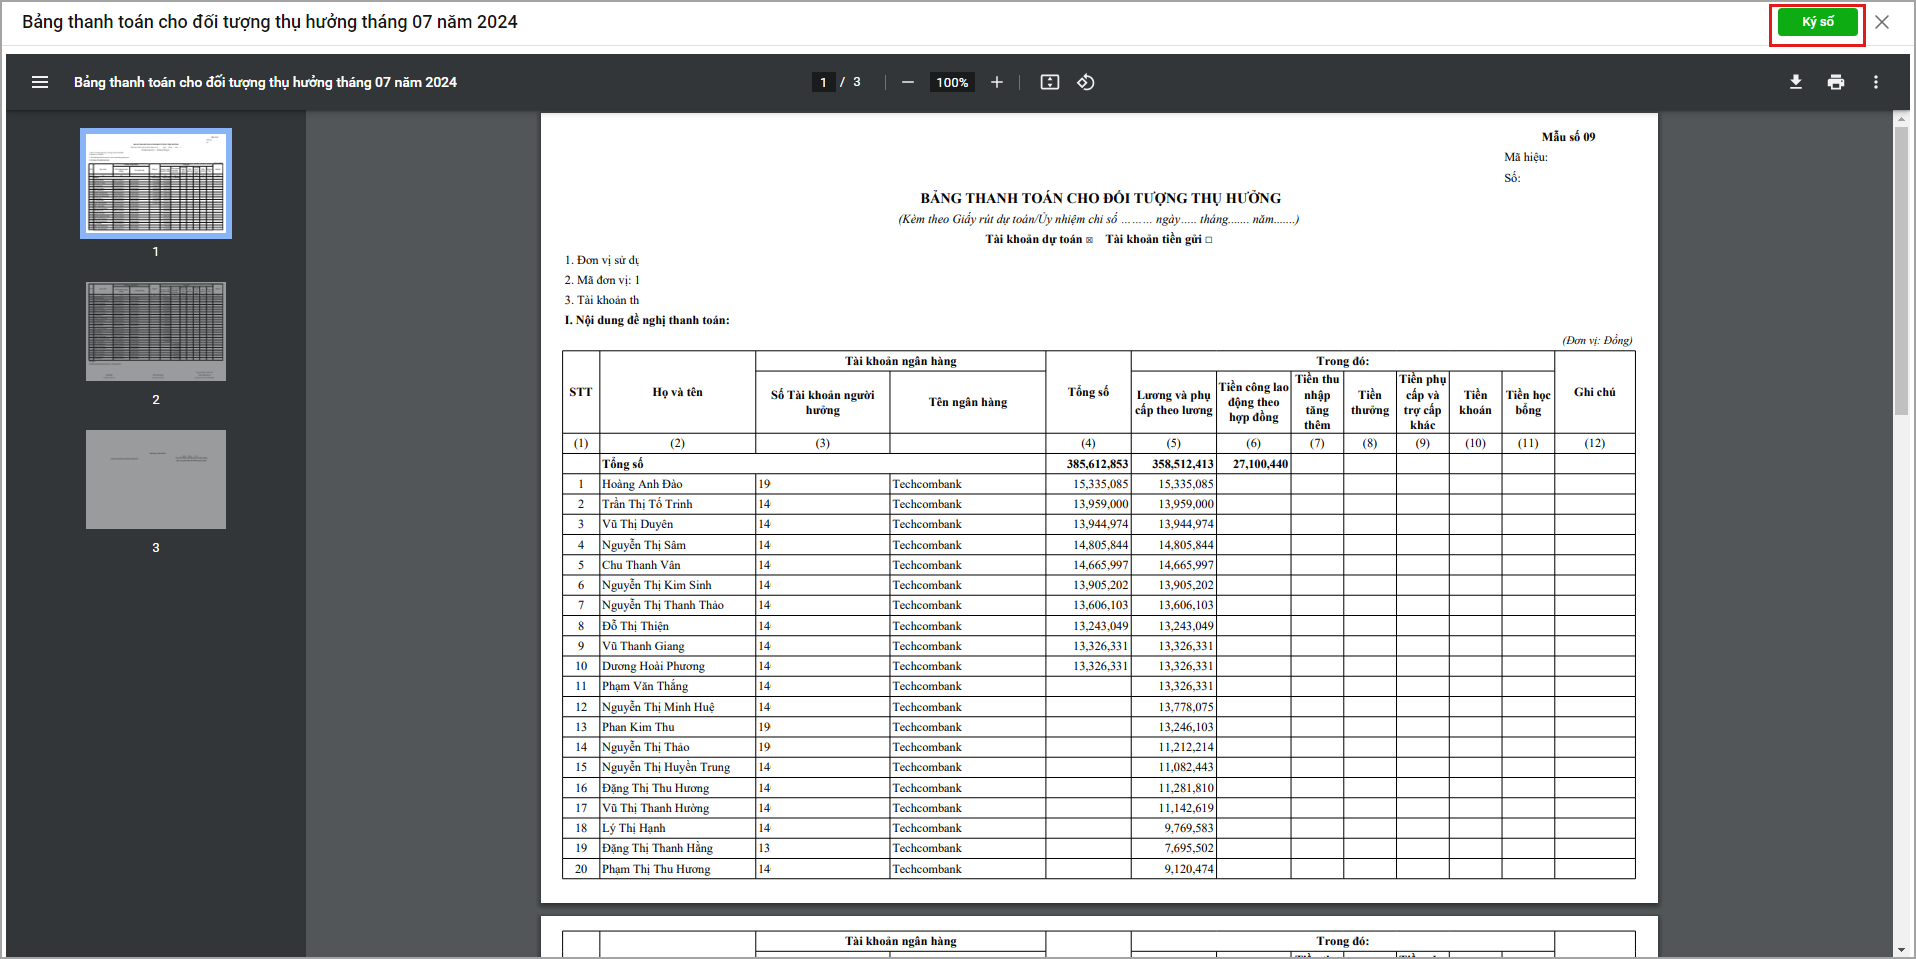Click the name Chu Thanh Vân
Screen dimensions: 1916x959
pos(641,565)
